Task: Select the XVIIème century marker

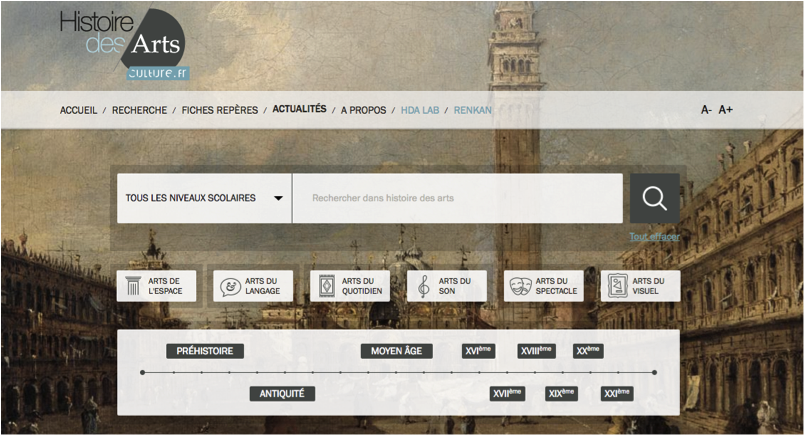Action: tap(507, 394)
